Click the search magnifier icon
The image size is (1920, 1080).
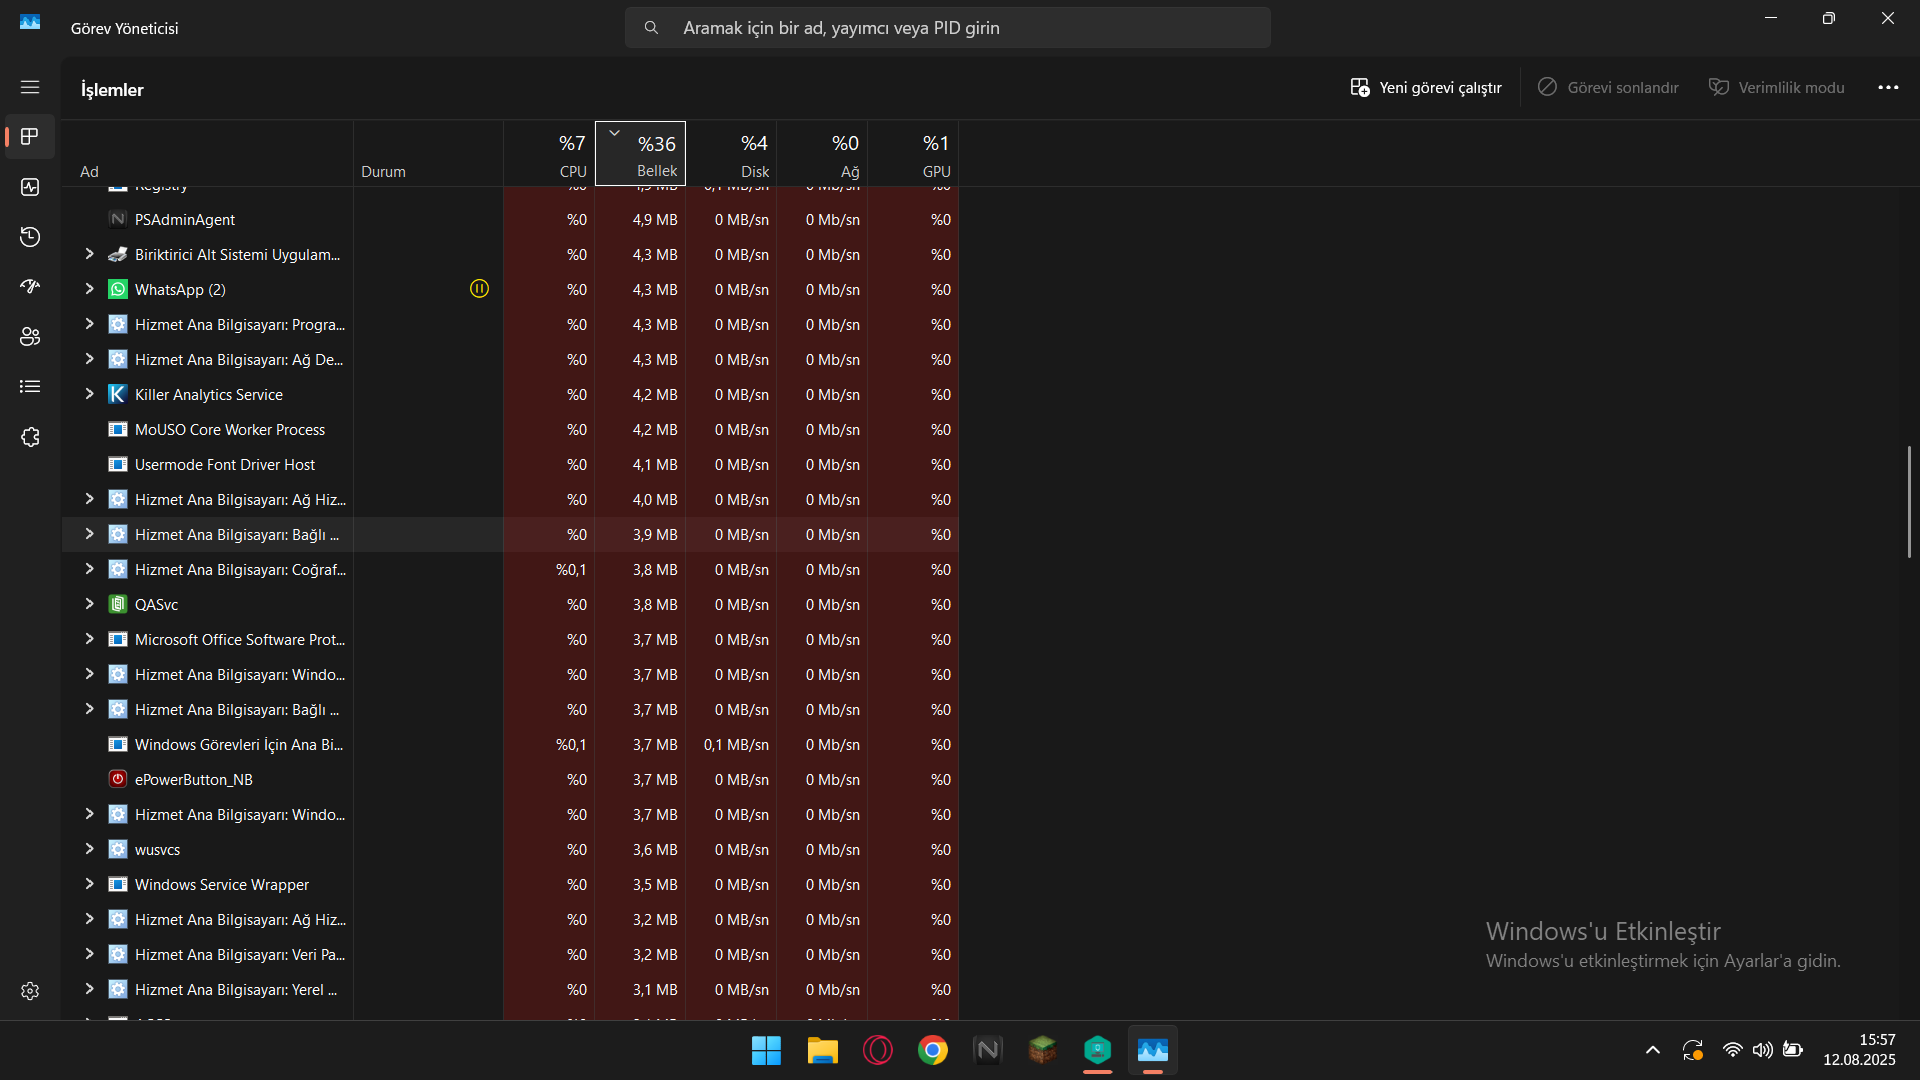click(x=651, y=28)
